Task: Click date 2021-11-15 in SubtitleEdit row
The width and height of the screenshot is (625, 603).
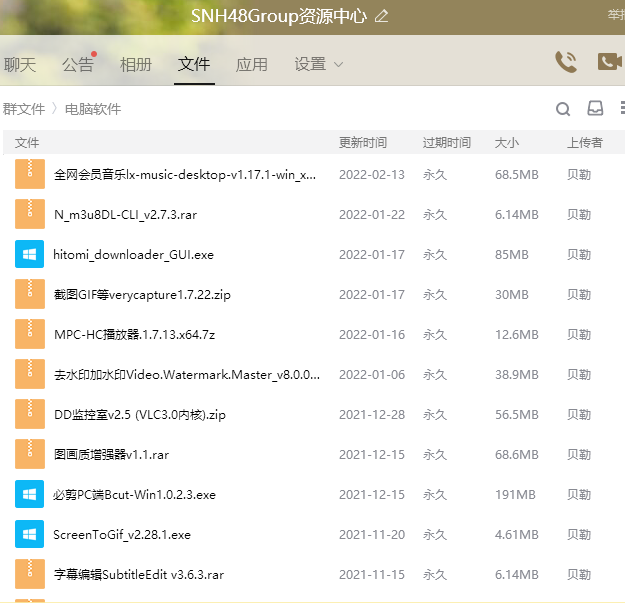Action: click(372, 574)
